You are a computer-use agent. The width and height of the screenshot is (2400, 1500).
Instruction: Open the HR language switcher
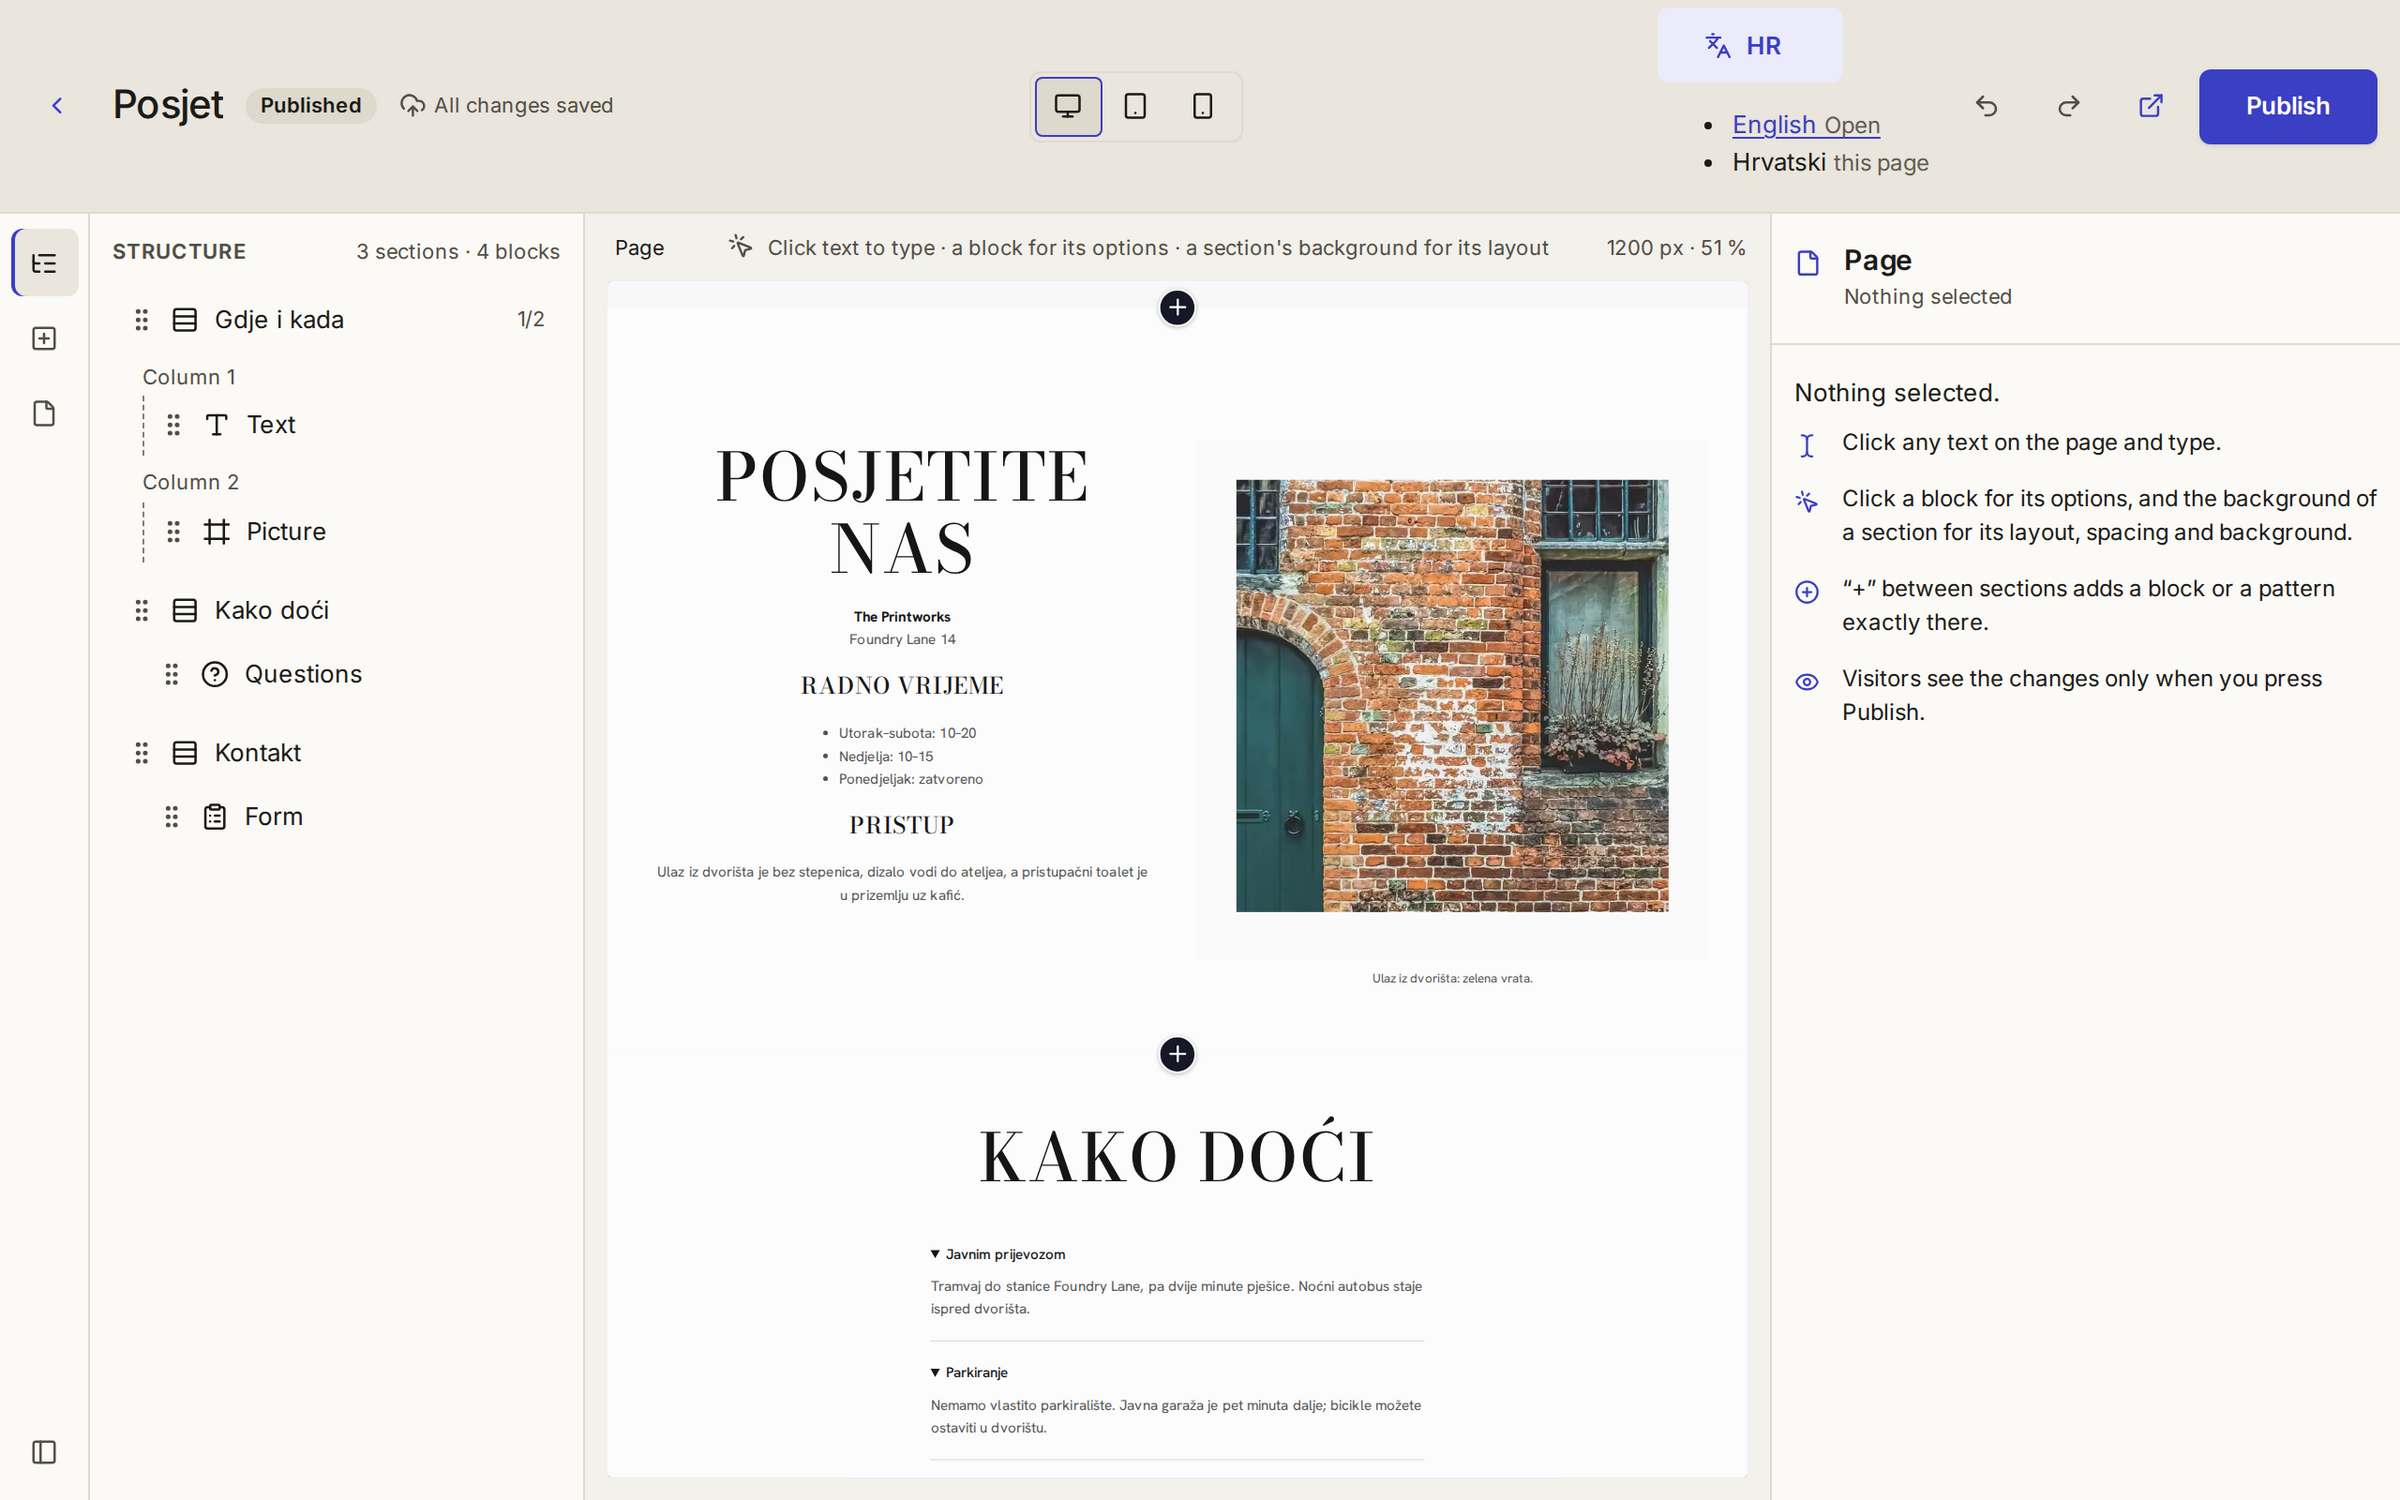point(1749,45)
